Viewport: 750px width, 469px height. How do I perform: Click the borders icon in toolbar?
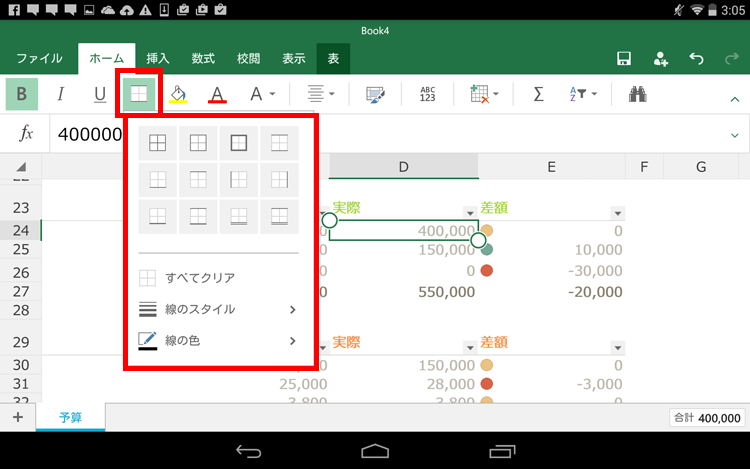139,94
